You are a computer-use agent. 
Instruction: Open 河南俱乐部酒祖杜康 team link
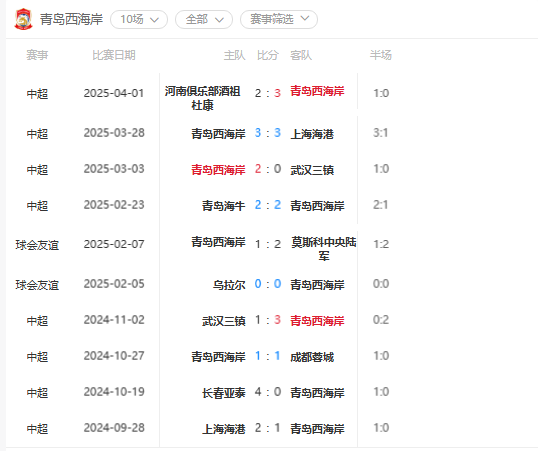click(x=202, y=98)
